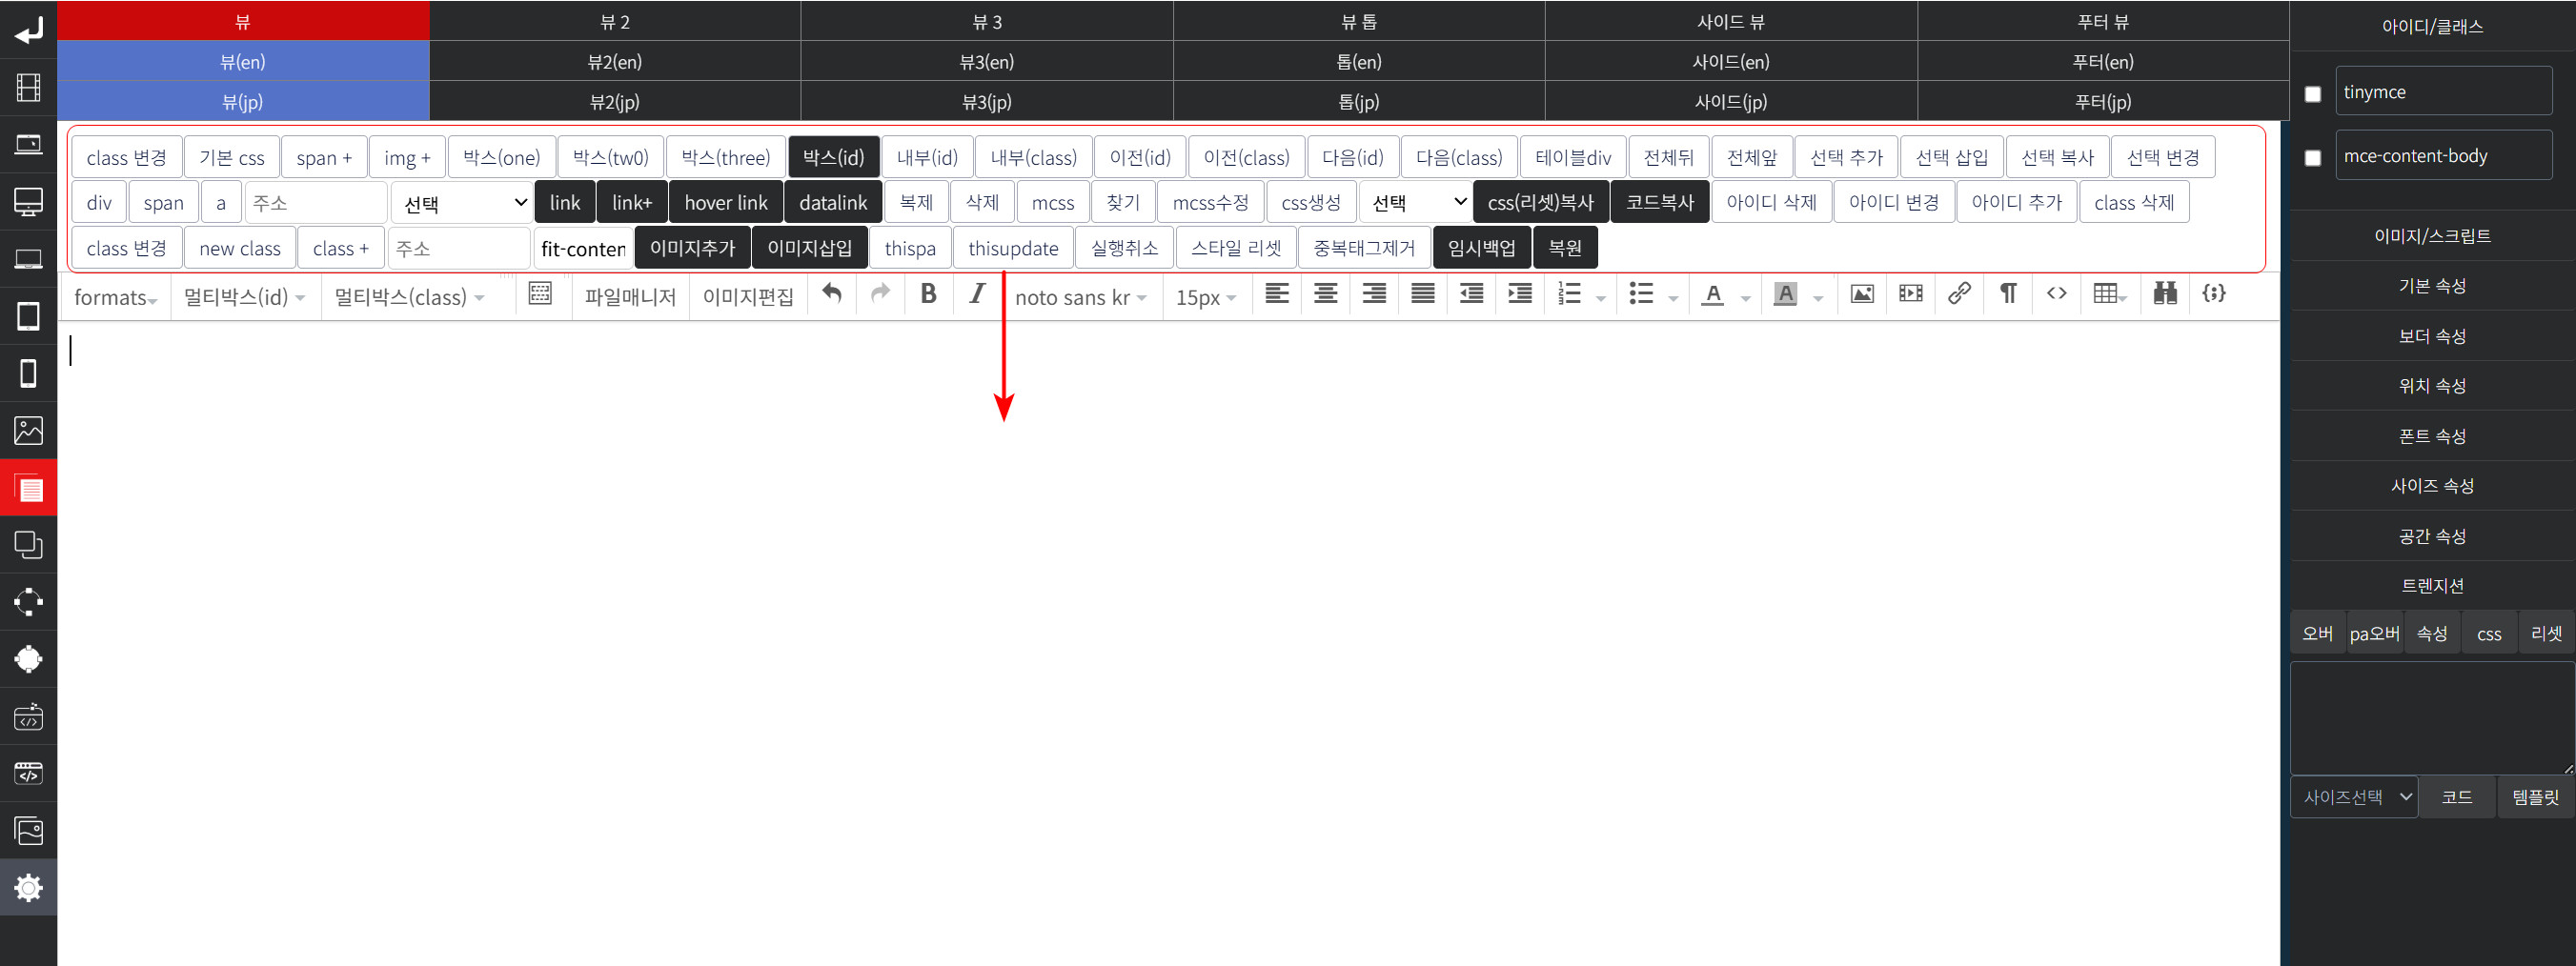Click the settings gear in left sidebar
Image resolution: width=2576 pixels, height=966 pixels.
(x=28, y=887)
